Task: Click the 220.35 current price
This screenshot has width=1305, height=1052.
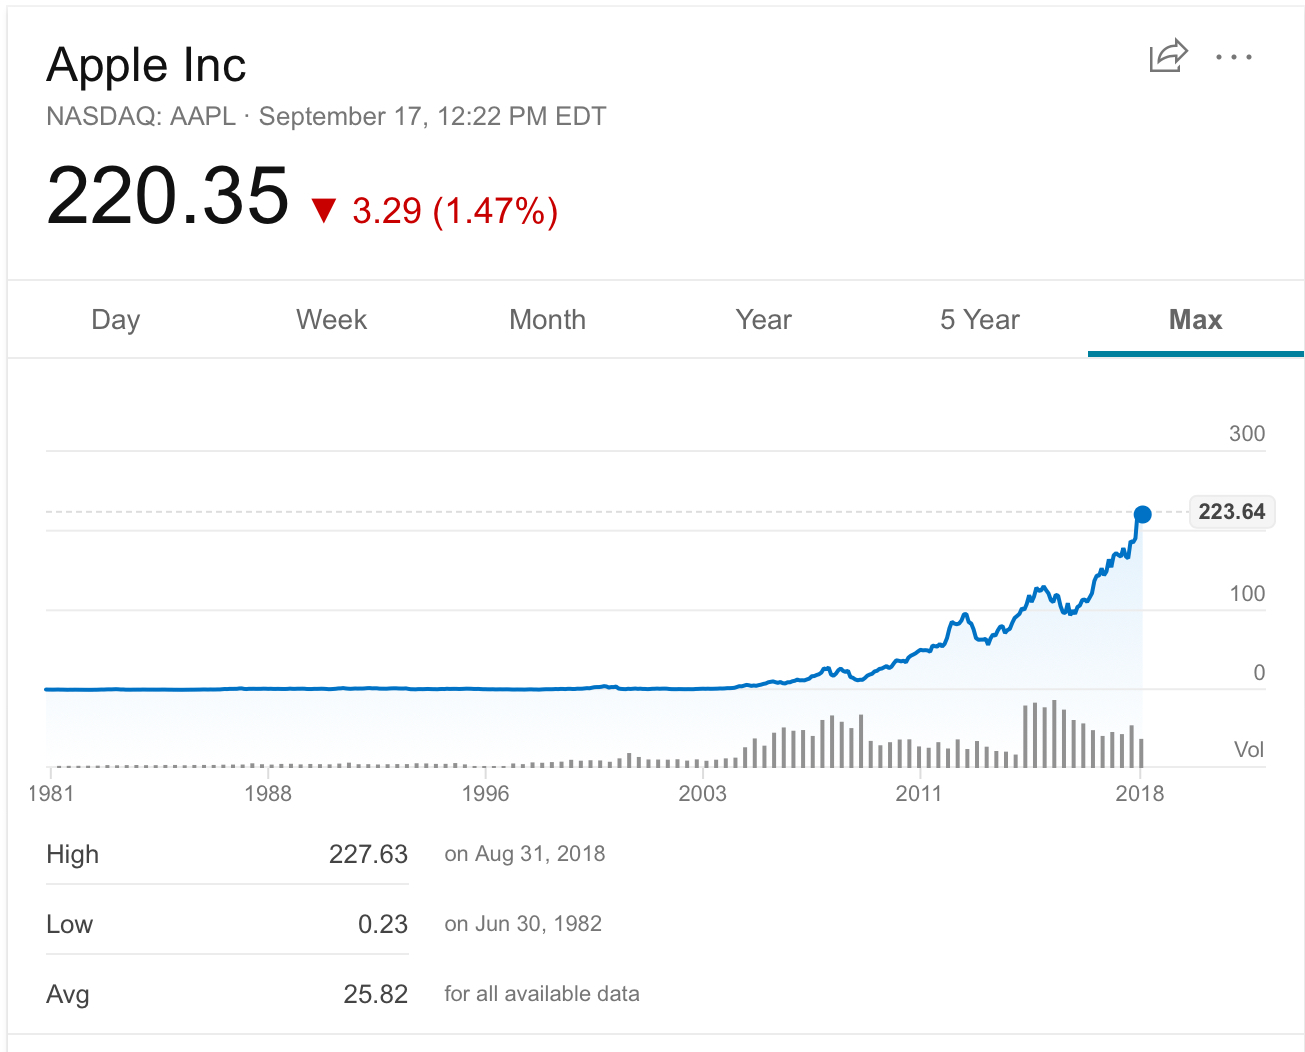Action: click(x=168, y=196)
